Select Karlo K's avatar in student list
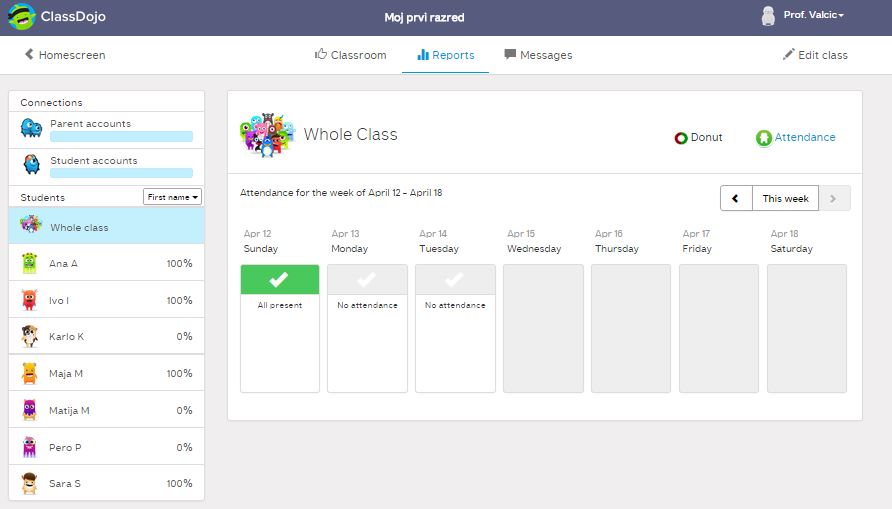Viewport: 892px width, 509px height. tap(31, 337)
